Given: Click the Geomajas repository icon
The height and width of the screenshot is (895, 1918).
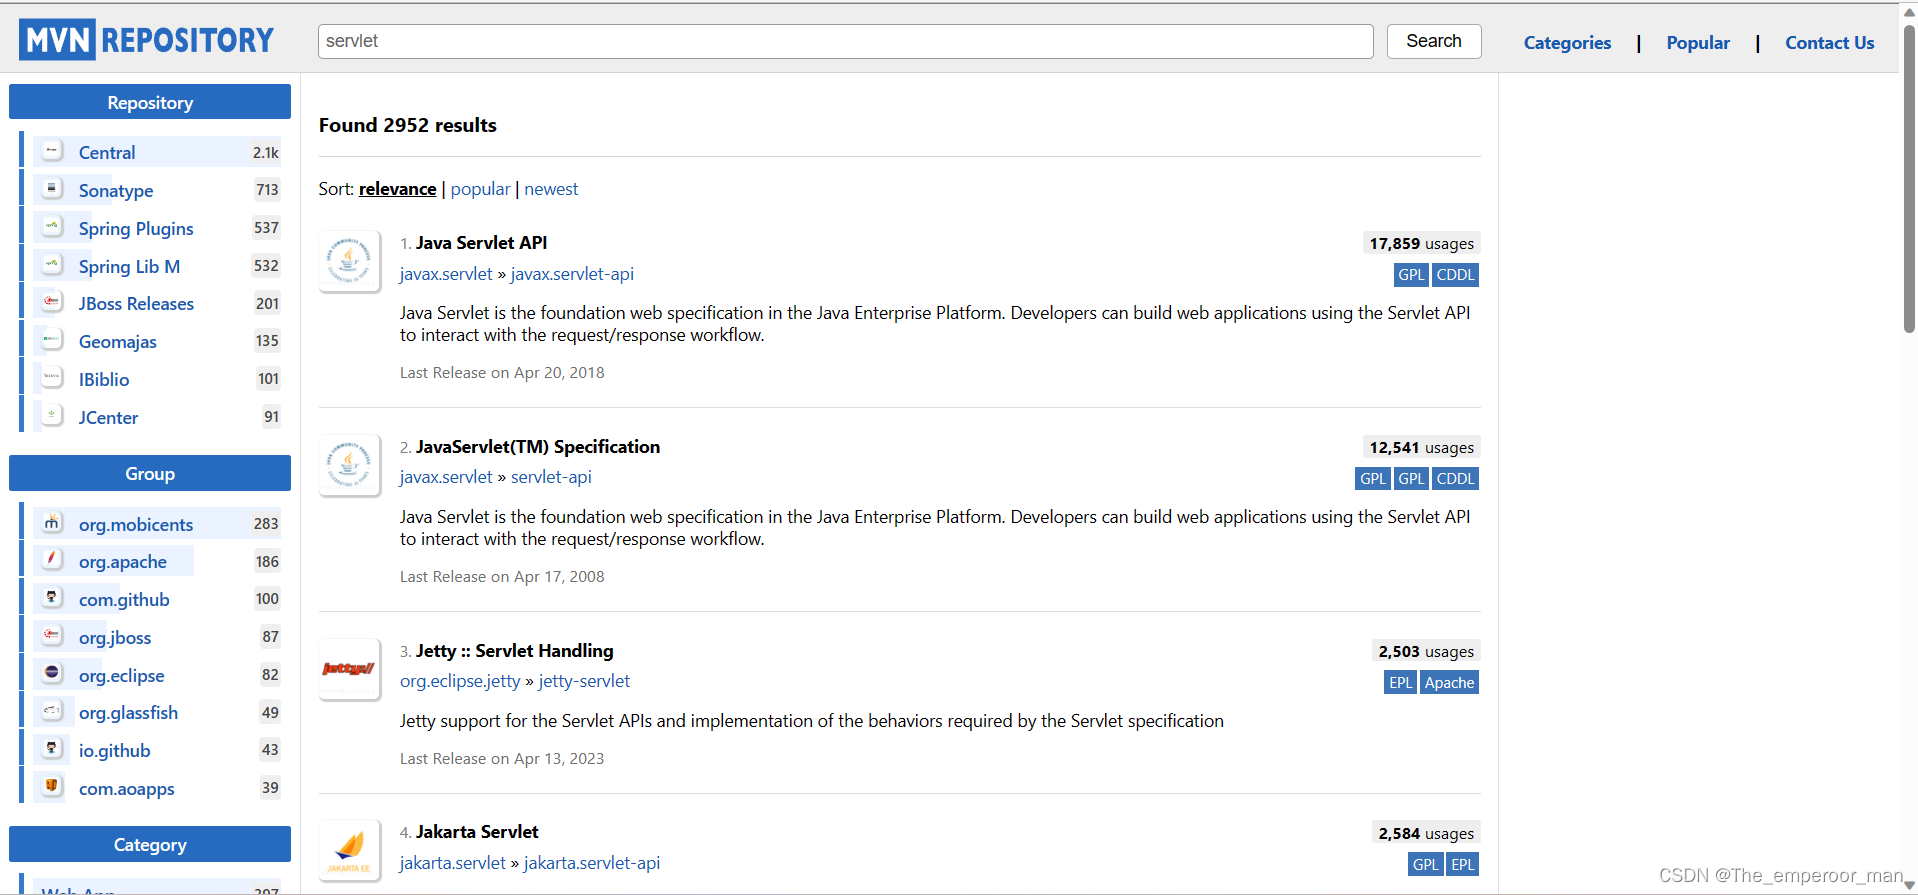Looking at the screenshot, I should click(x=52, y=340).
